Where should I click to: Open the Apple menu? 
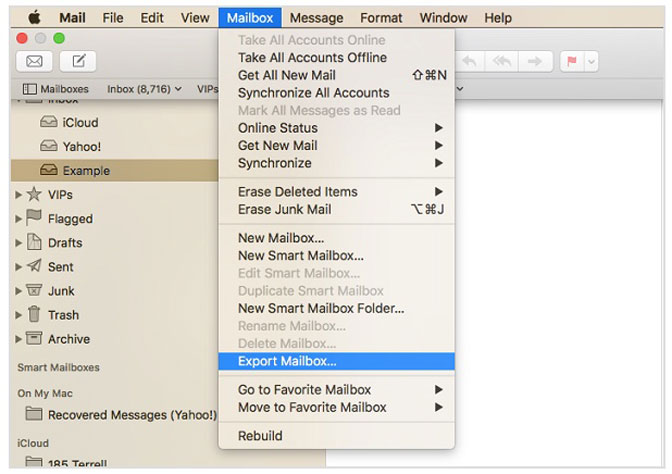click(34, 18)
